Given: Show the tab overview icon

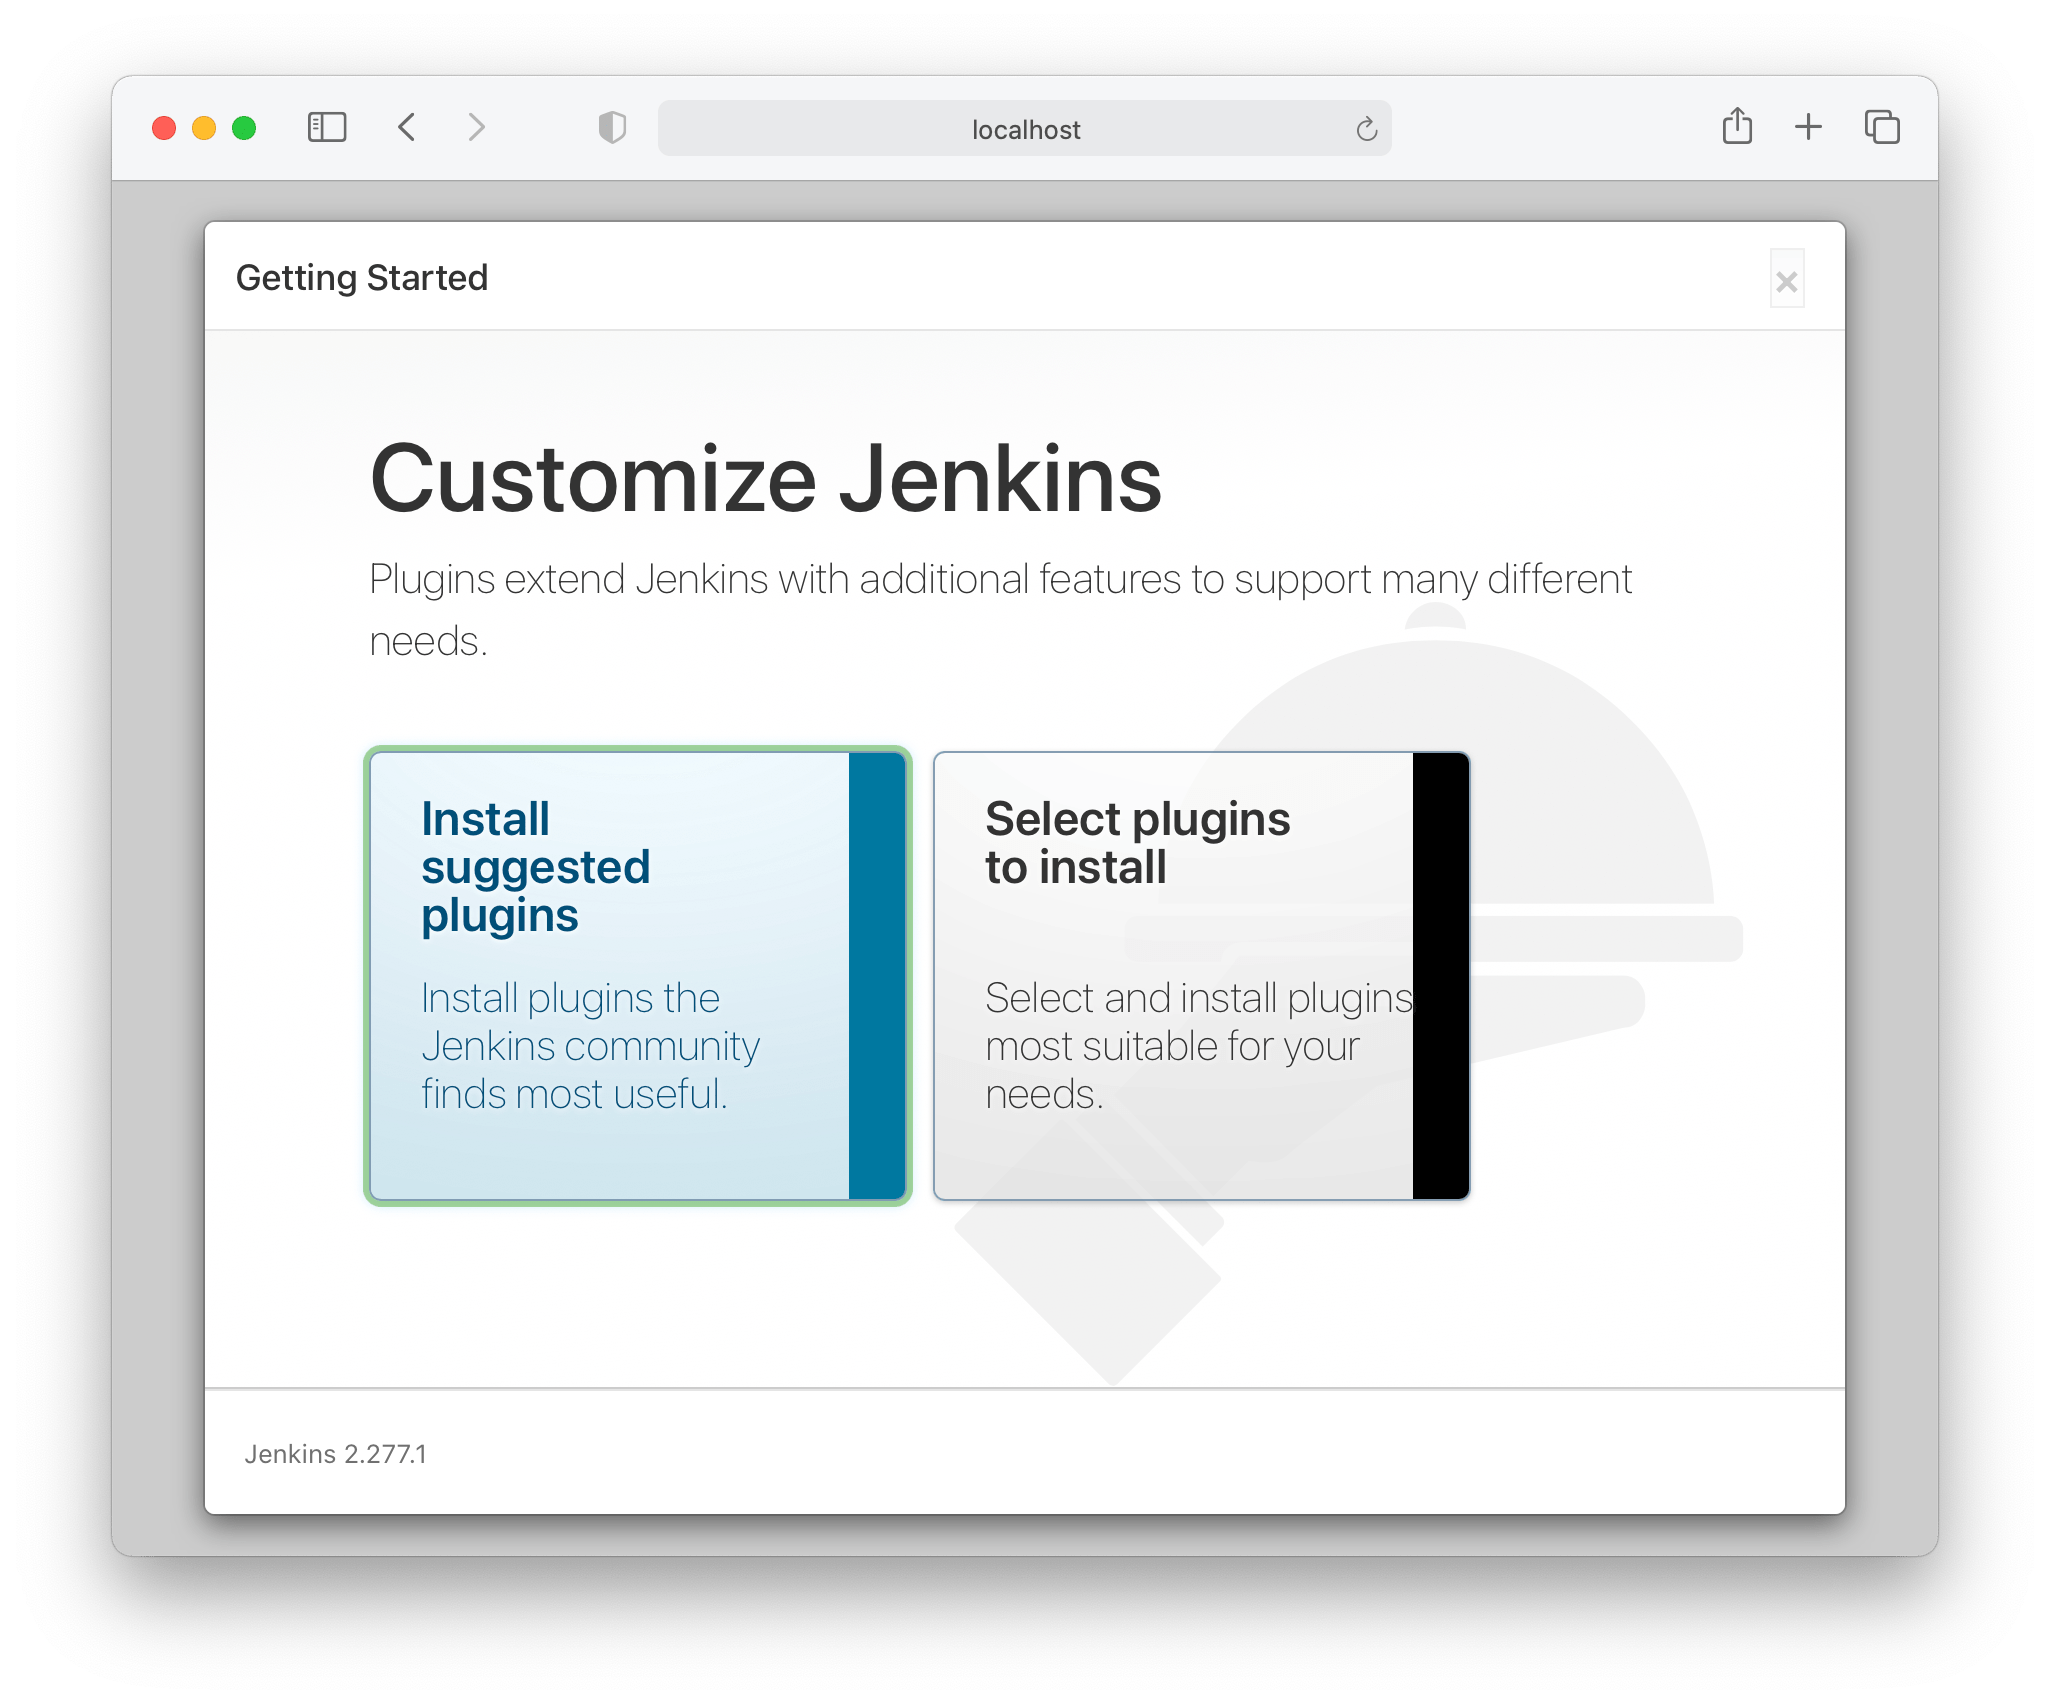Looking at the screenshot, I should [1882, 127].
